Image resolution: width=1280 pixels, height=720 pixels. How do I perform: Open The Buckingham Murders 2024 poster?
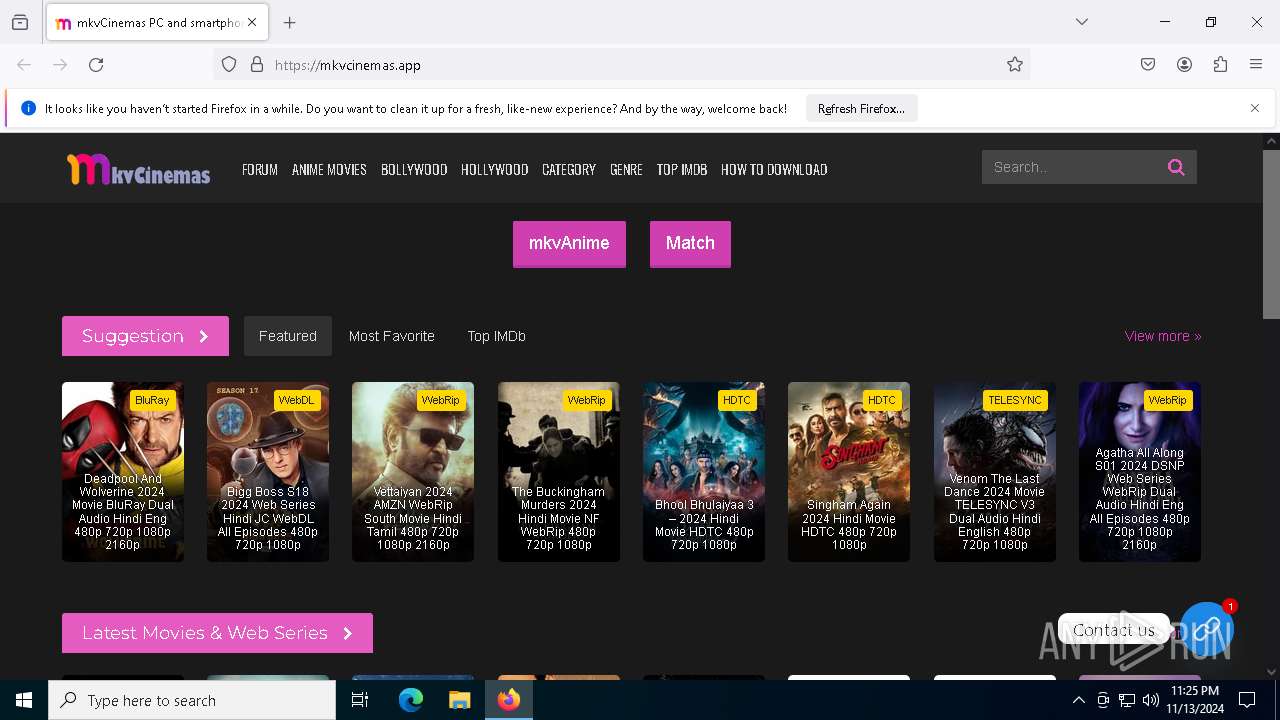click(559, 471)
